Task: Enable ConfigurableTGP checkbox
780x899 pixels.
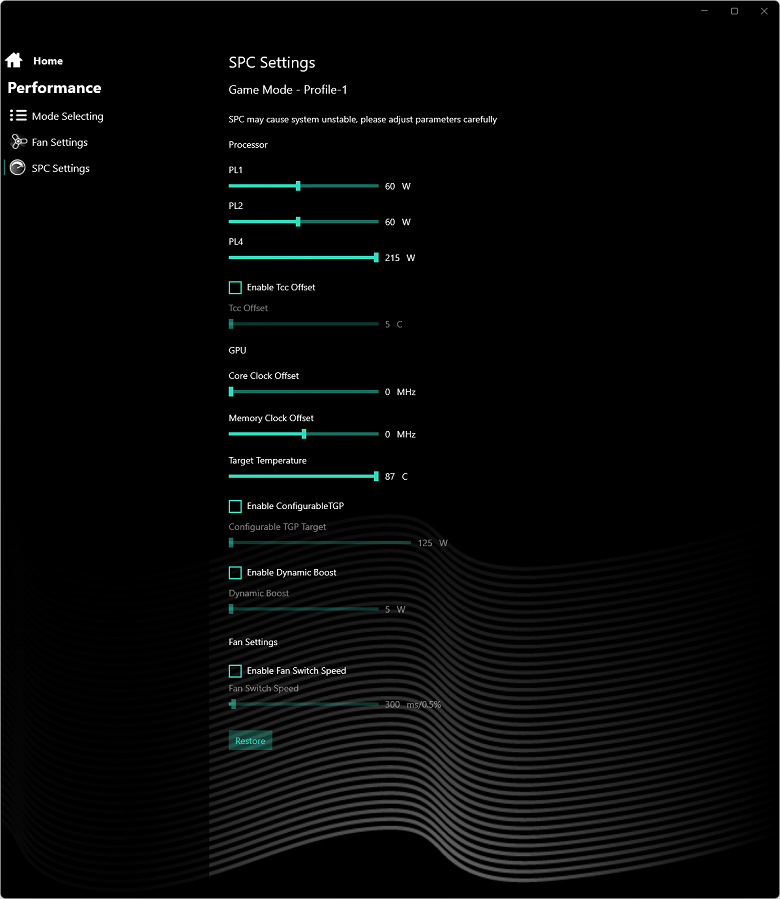Action: point(235,506)
